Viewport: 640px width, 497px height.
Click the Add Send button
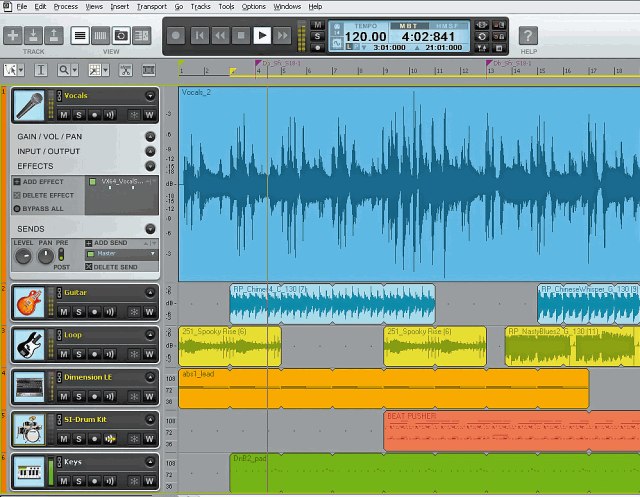tap(107, 243)
